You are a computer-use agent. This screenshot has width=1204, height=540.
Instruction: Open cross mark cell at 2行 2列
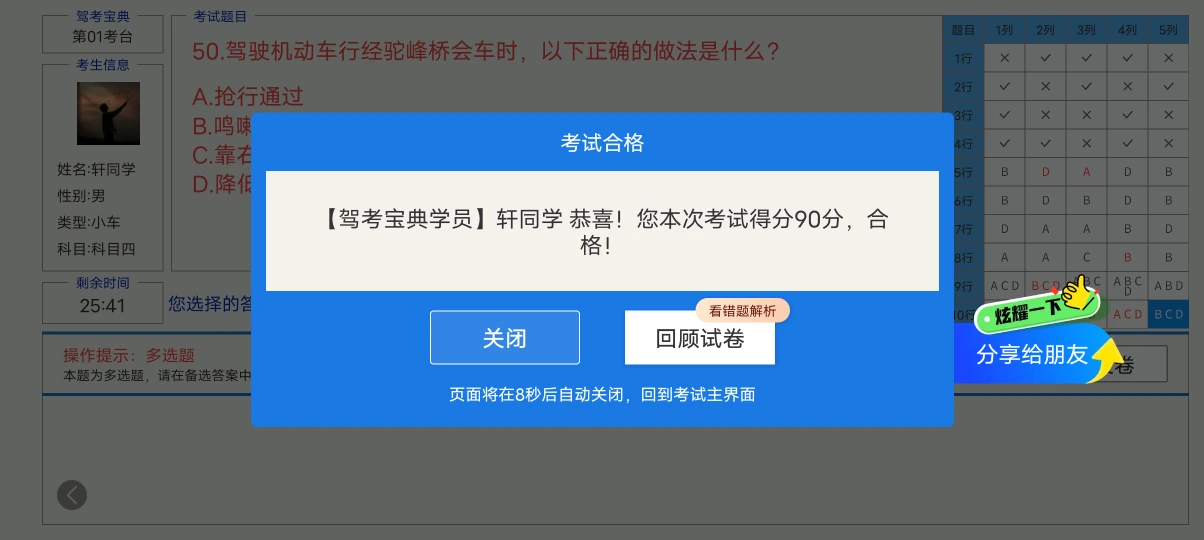[x=1045, y=86]
